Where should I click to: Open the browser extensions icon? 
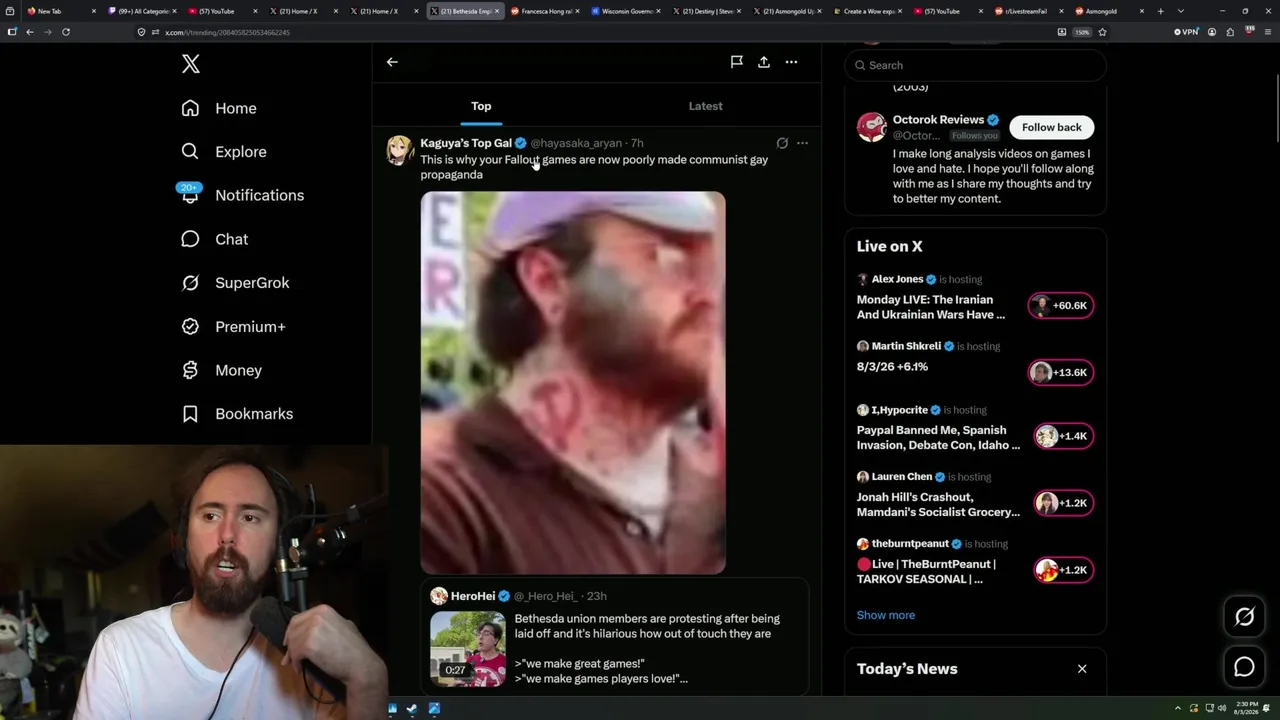tap(1230, 32)
